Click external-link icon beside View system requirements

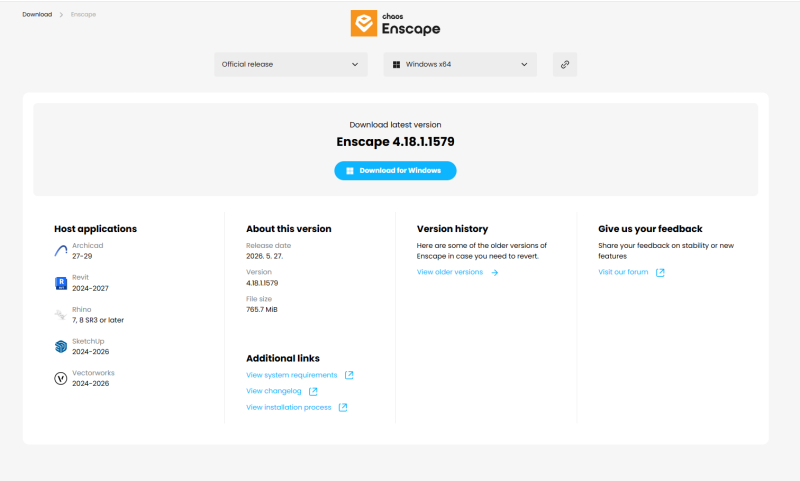click(x=349, y=375)
